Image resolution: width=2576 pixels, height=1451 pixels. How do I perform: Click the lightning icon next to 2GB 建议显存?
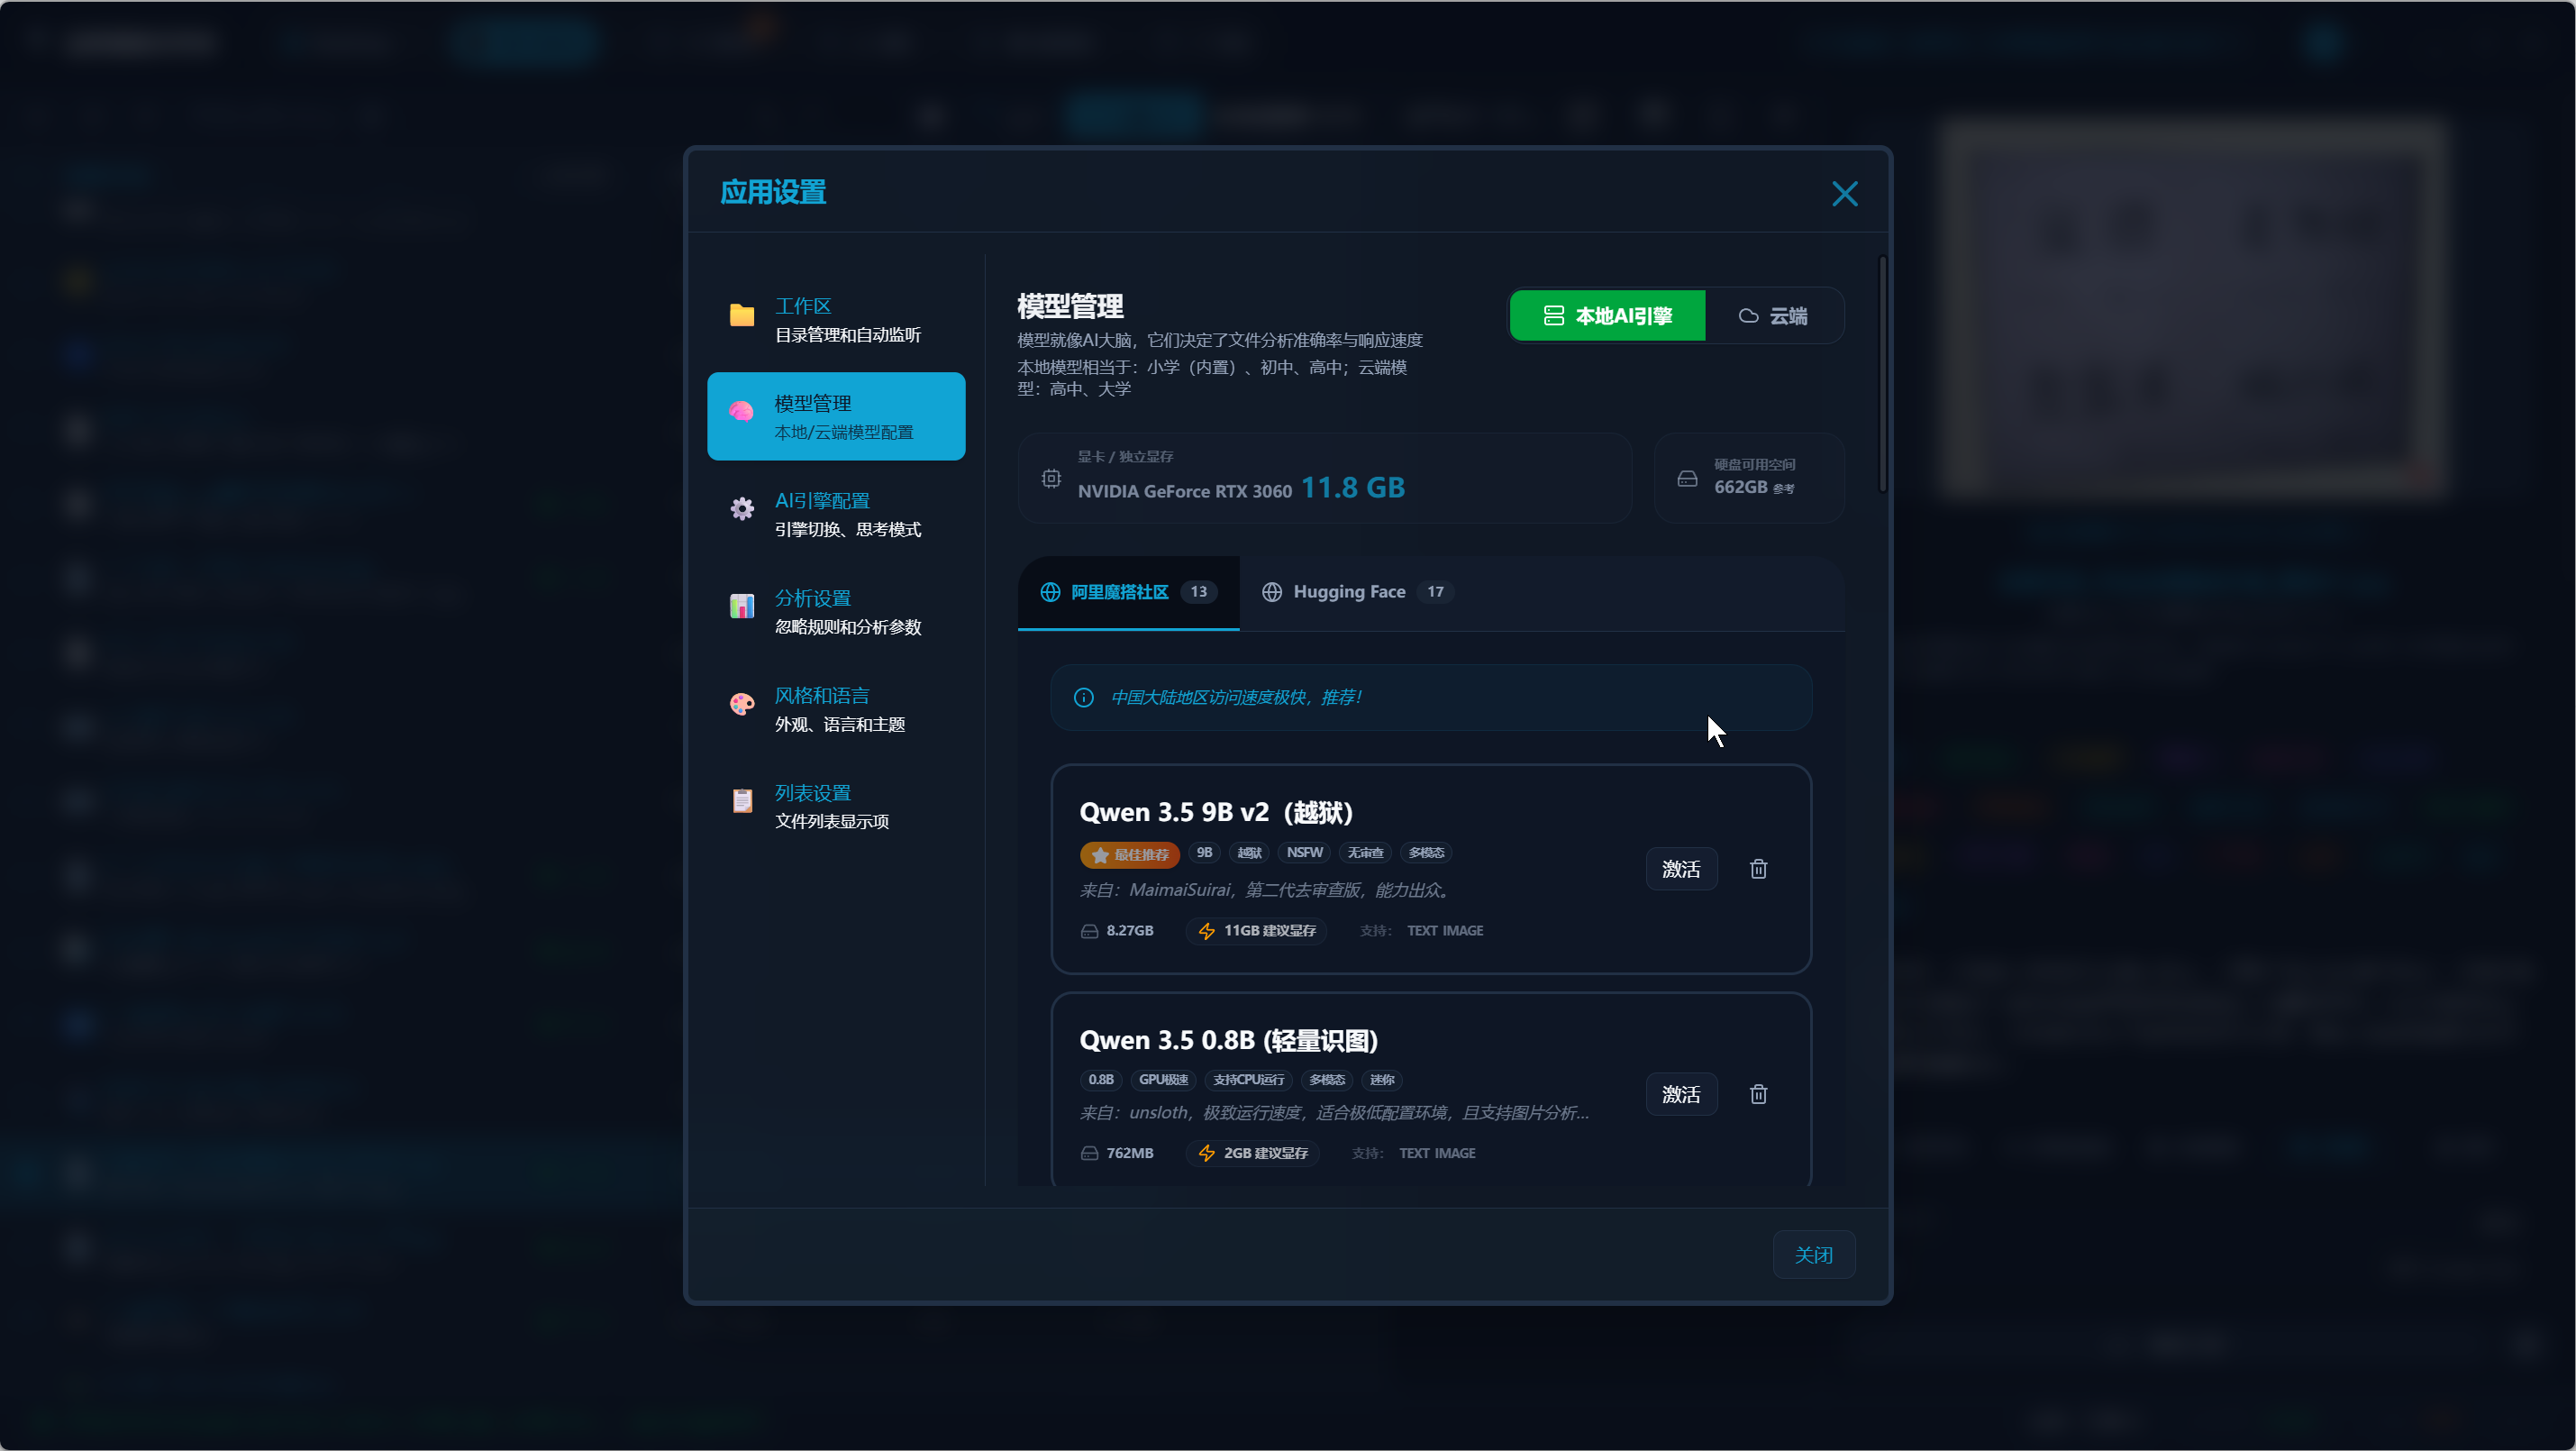pyautogui.click(x=1207, y=1154)
